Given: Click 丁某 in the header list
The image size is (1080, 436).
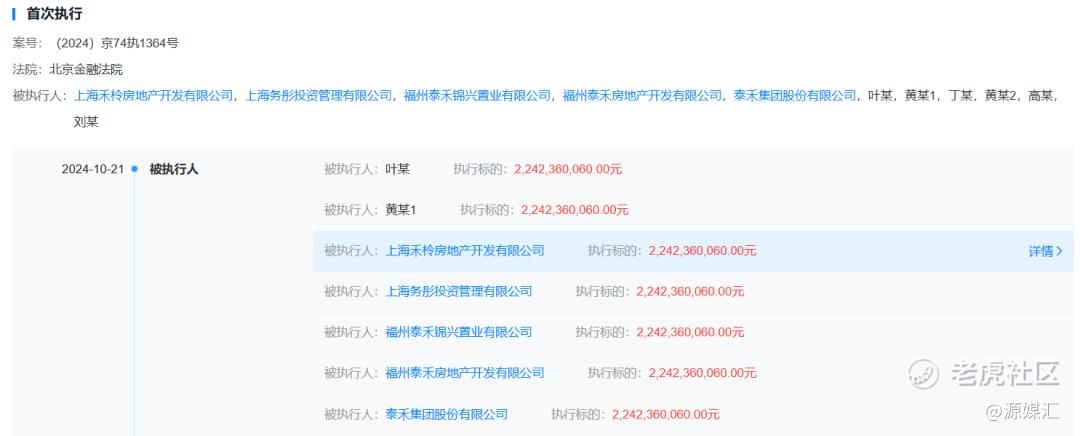Looking at the screenshot, I should [x=960, y=96].
